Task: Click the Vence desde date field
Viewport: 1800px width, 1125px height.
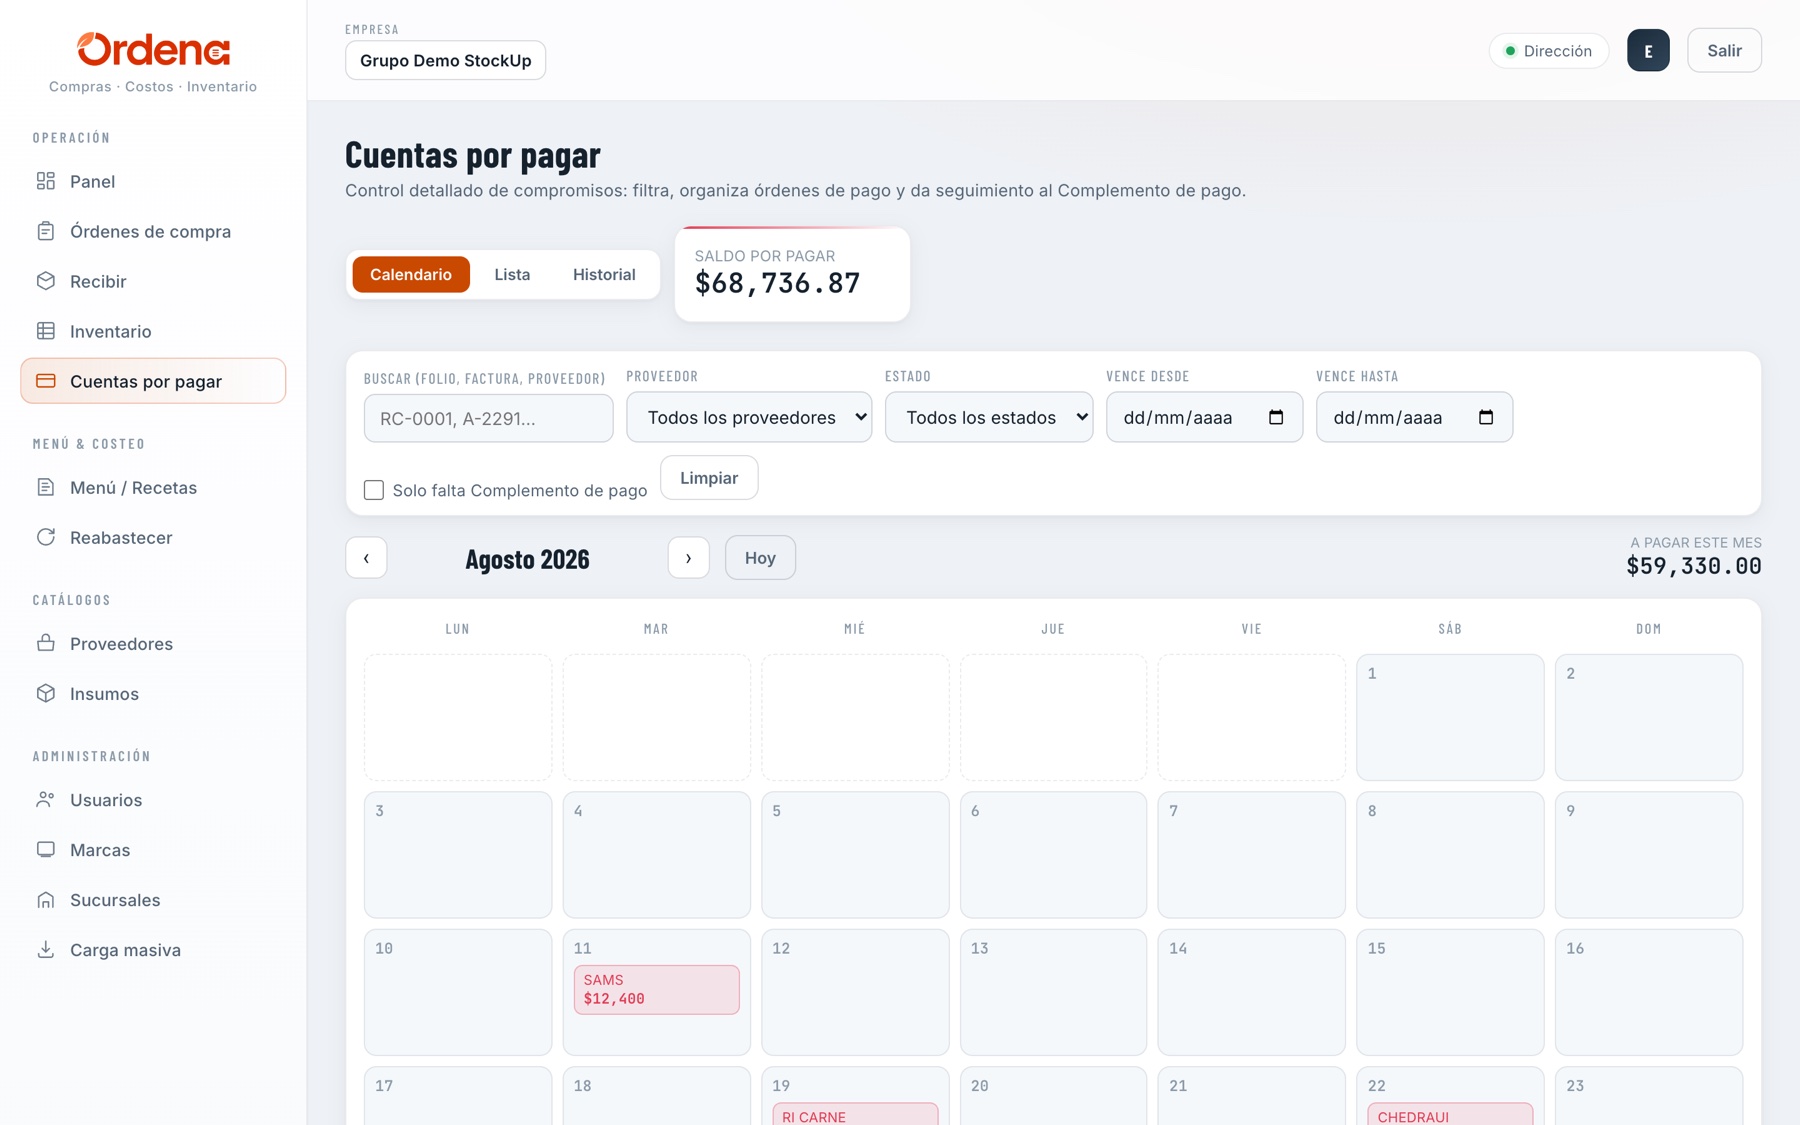Action: [1204, 417]
